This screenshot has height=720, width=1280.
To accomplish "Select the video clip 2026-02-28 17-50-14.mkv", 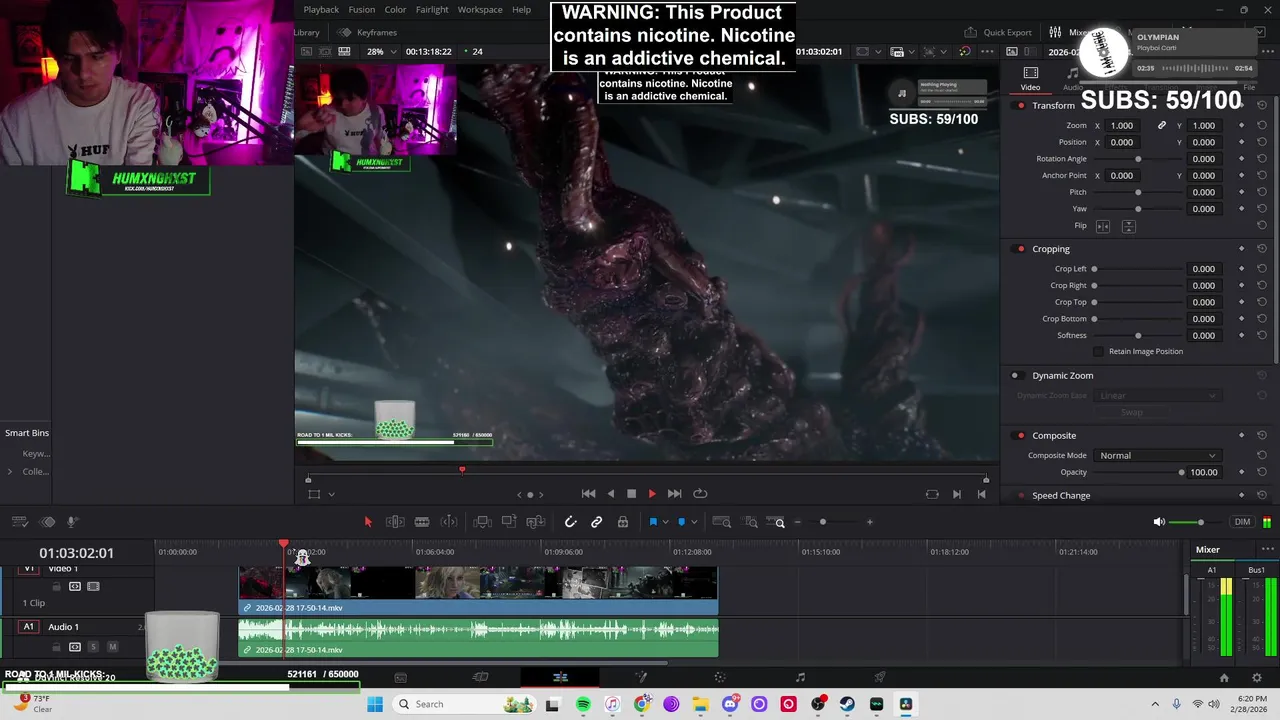I will click(x=478, y=590).
